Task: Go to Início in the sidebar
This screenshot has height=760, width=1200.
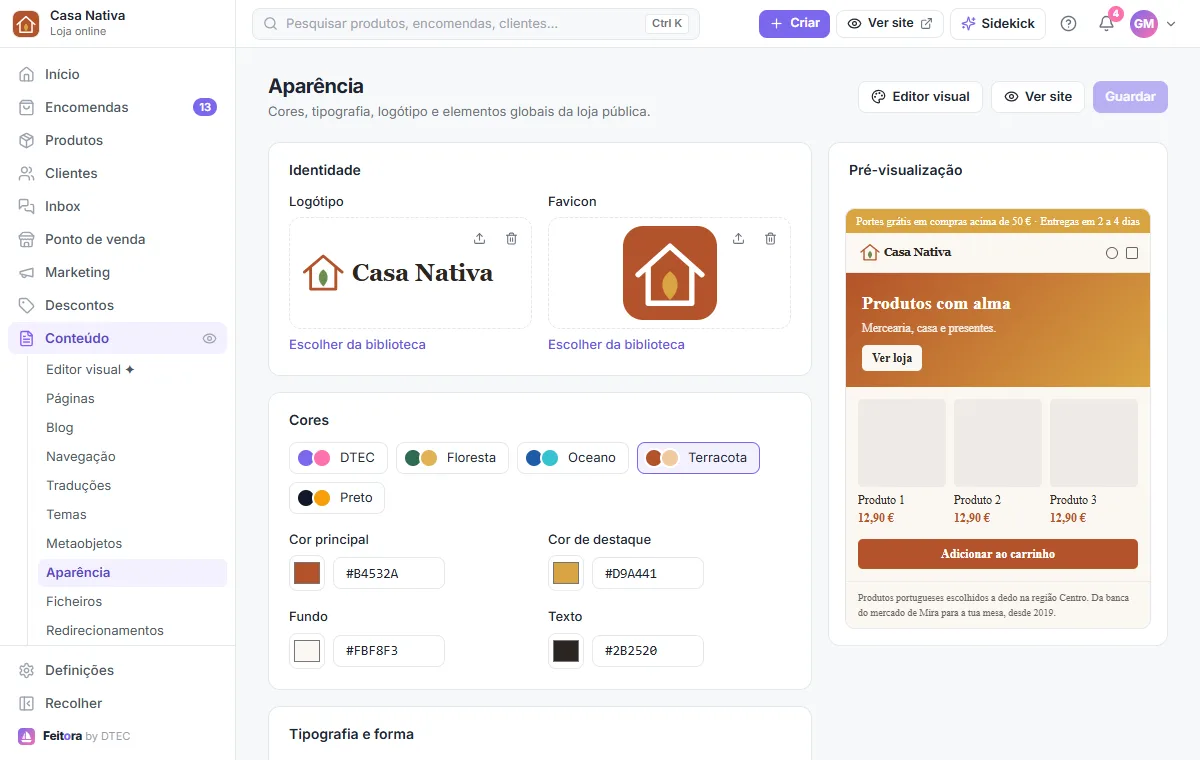Action: [118, 74]
